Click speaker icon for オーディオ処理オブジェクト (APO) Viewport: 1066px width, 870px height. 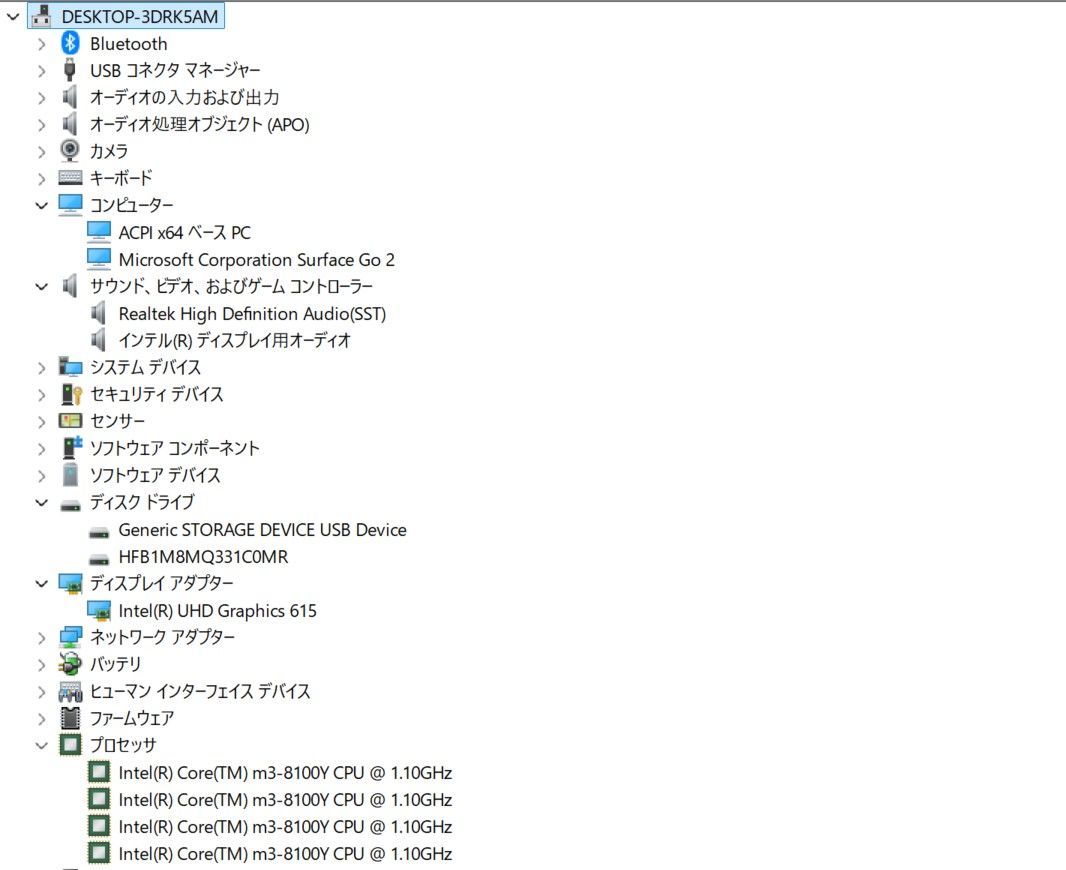(69, 124)
